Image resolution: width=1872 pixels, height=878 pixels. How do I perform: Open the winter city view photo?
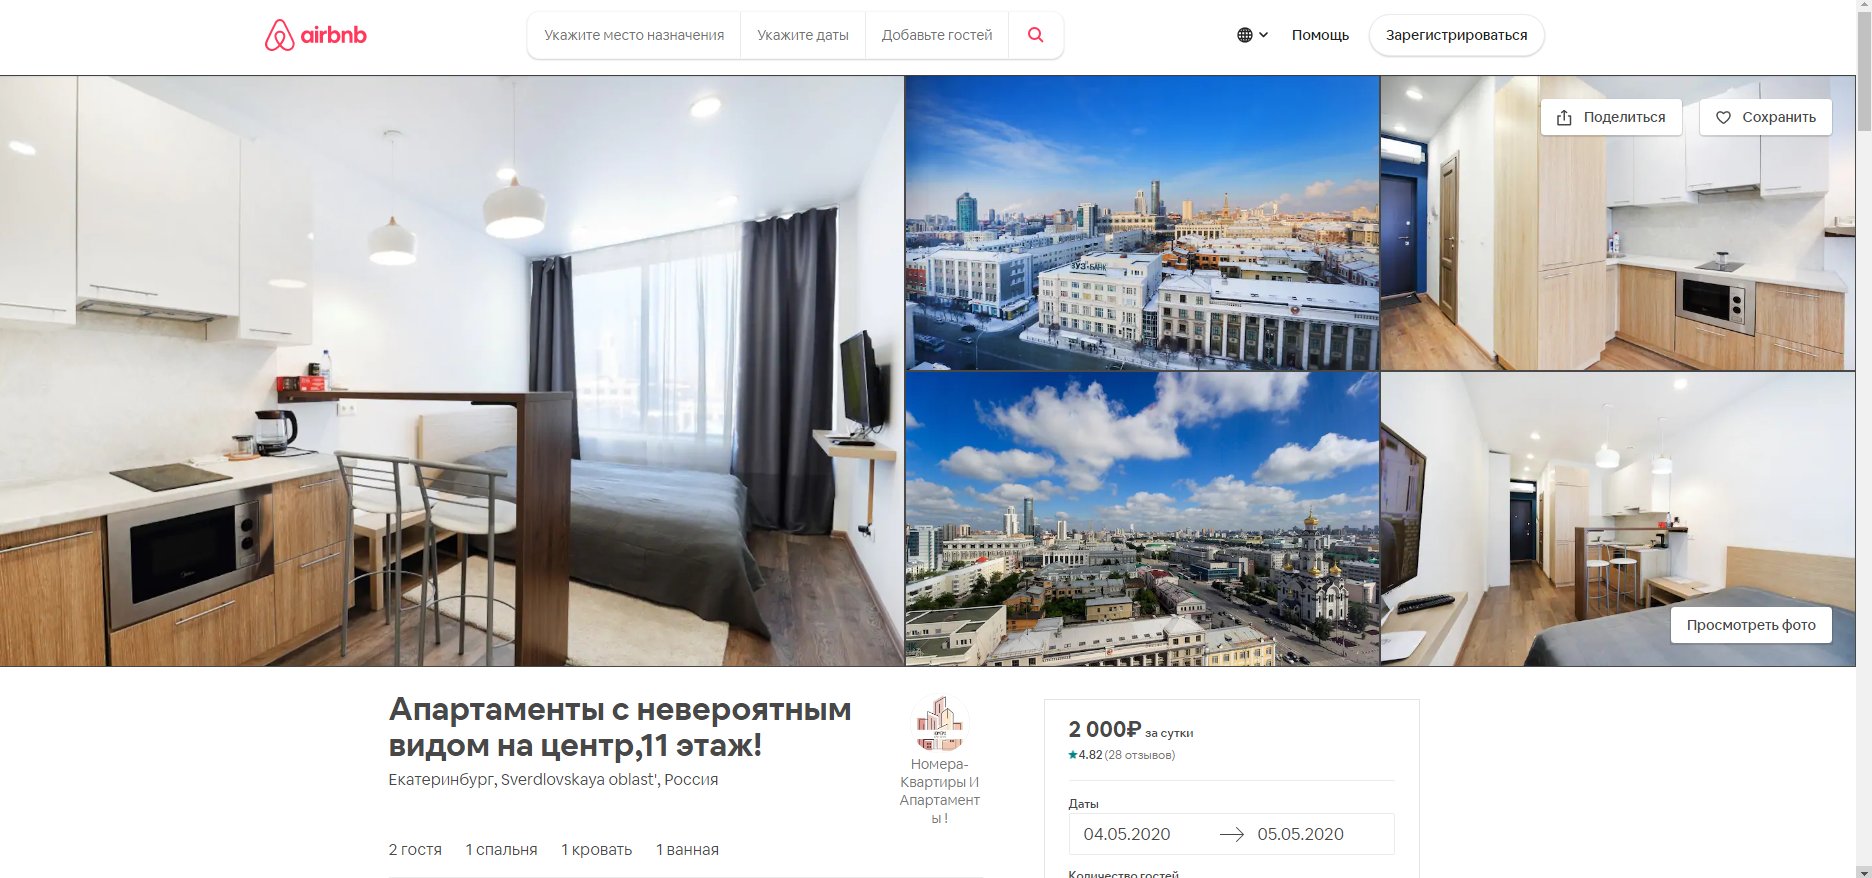(x=1142, y=223)
